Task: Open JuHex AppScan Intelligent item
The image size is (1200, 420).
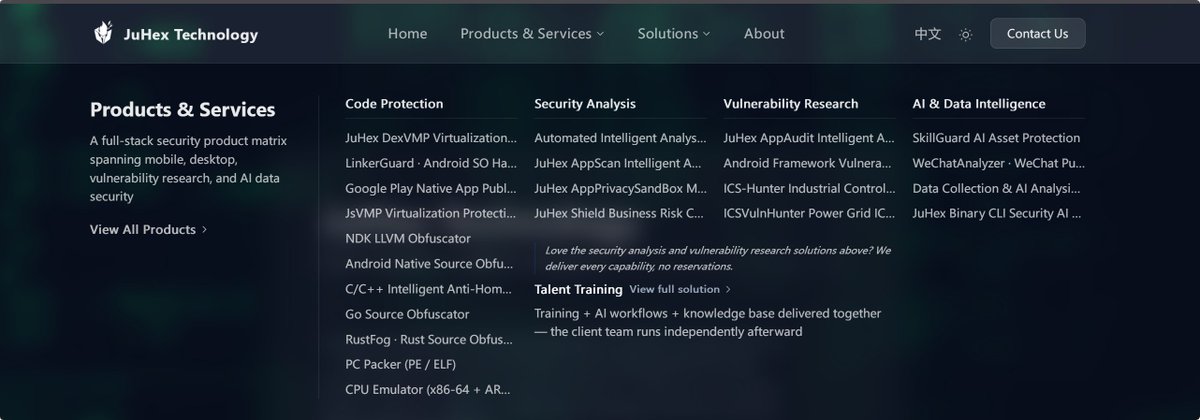Action: coord(618,163)
